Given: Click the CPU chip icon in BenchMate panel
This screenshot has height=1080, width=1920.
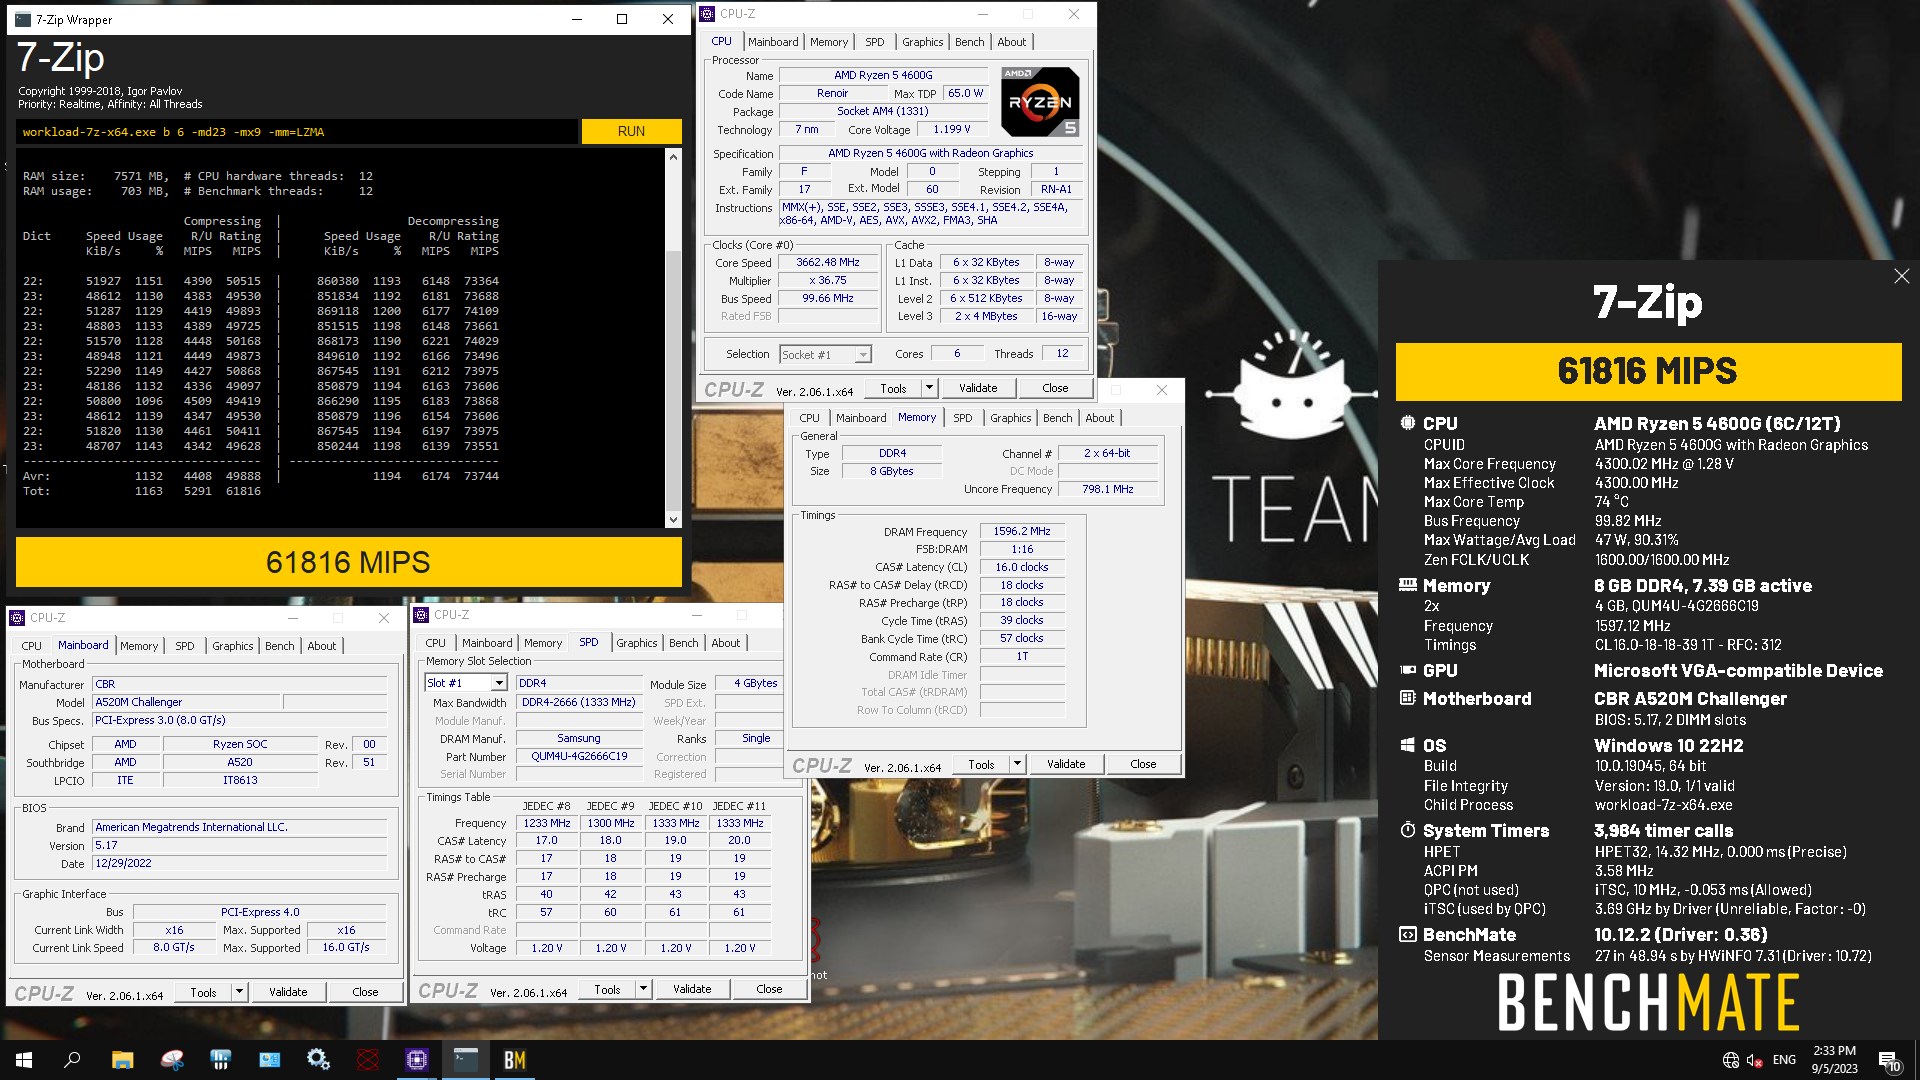Looking at the screenshot, I should click(x=1408, y=423).
